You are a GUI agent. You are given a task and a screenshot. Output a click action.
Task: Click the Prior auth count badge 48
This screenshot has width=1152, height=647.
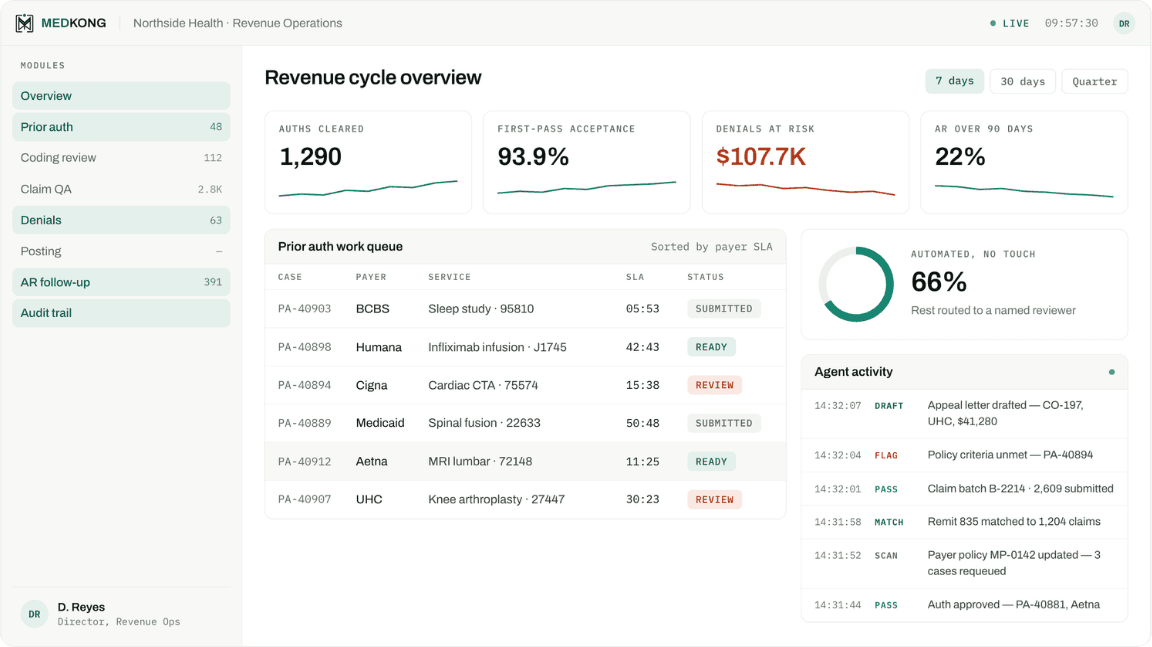point(215,127)
